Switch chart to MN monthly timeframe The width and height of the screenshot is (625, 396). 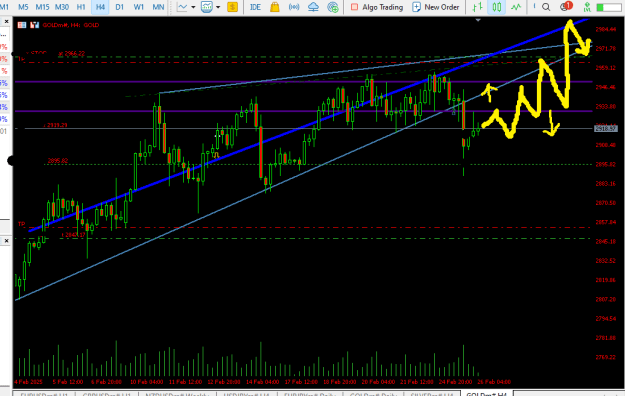pos(158,7)
